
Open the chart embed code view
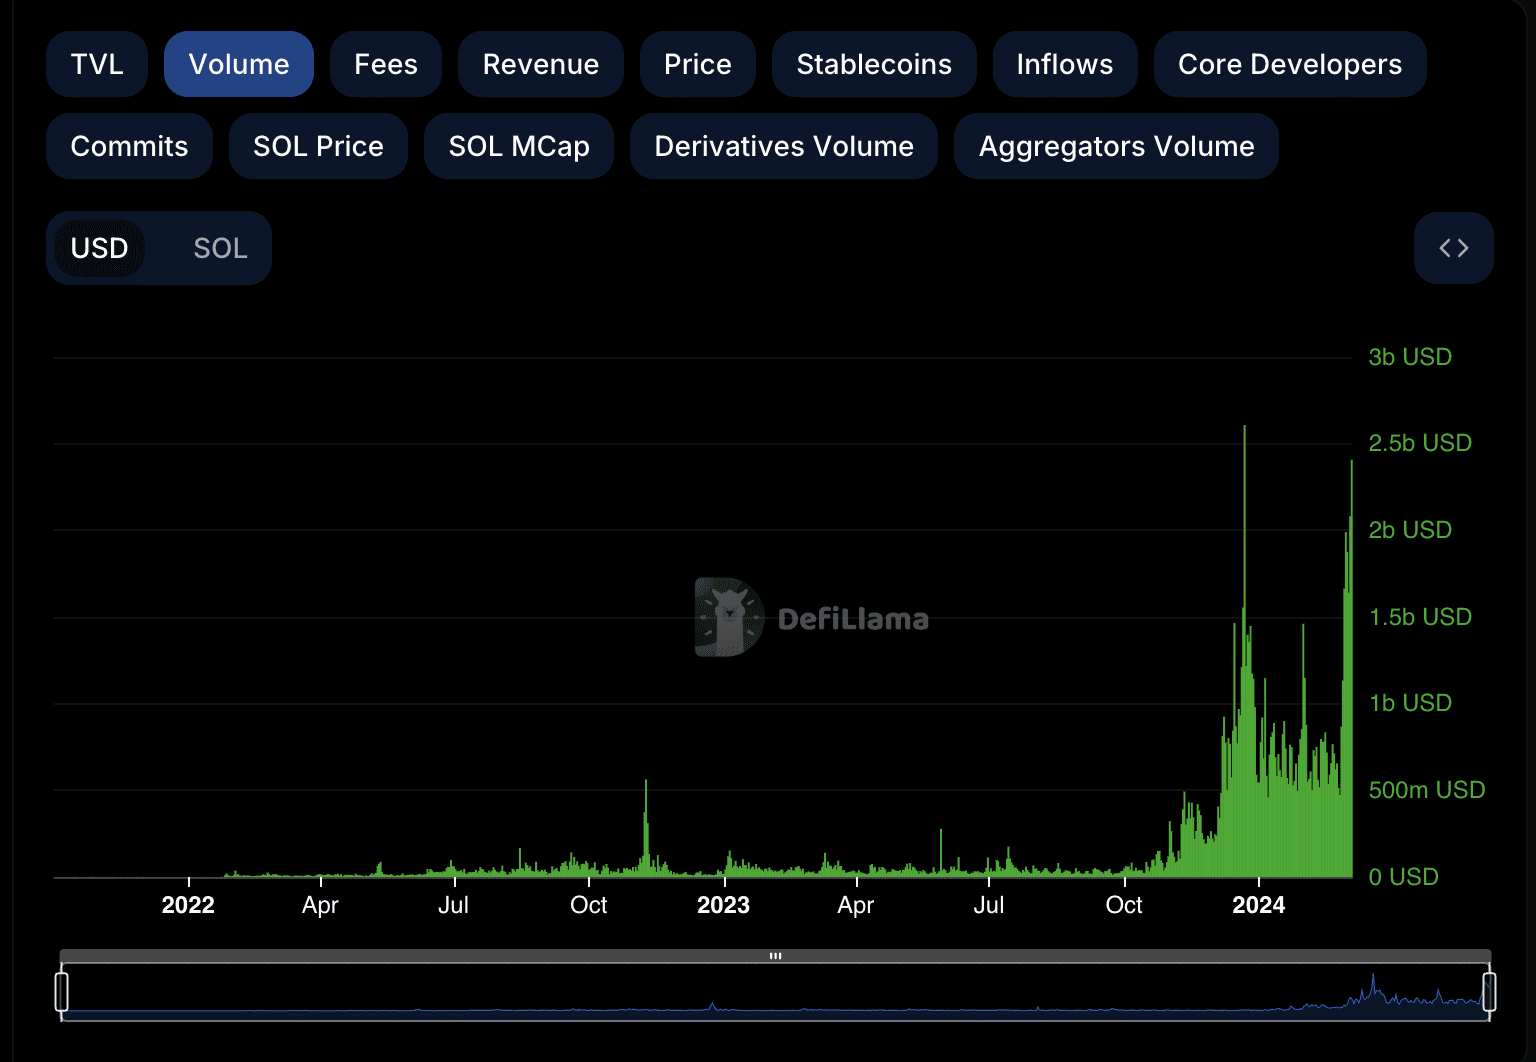1453,248
